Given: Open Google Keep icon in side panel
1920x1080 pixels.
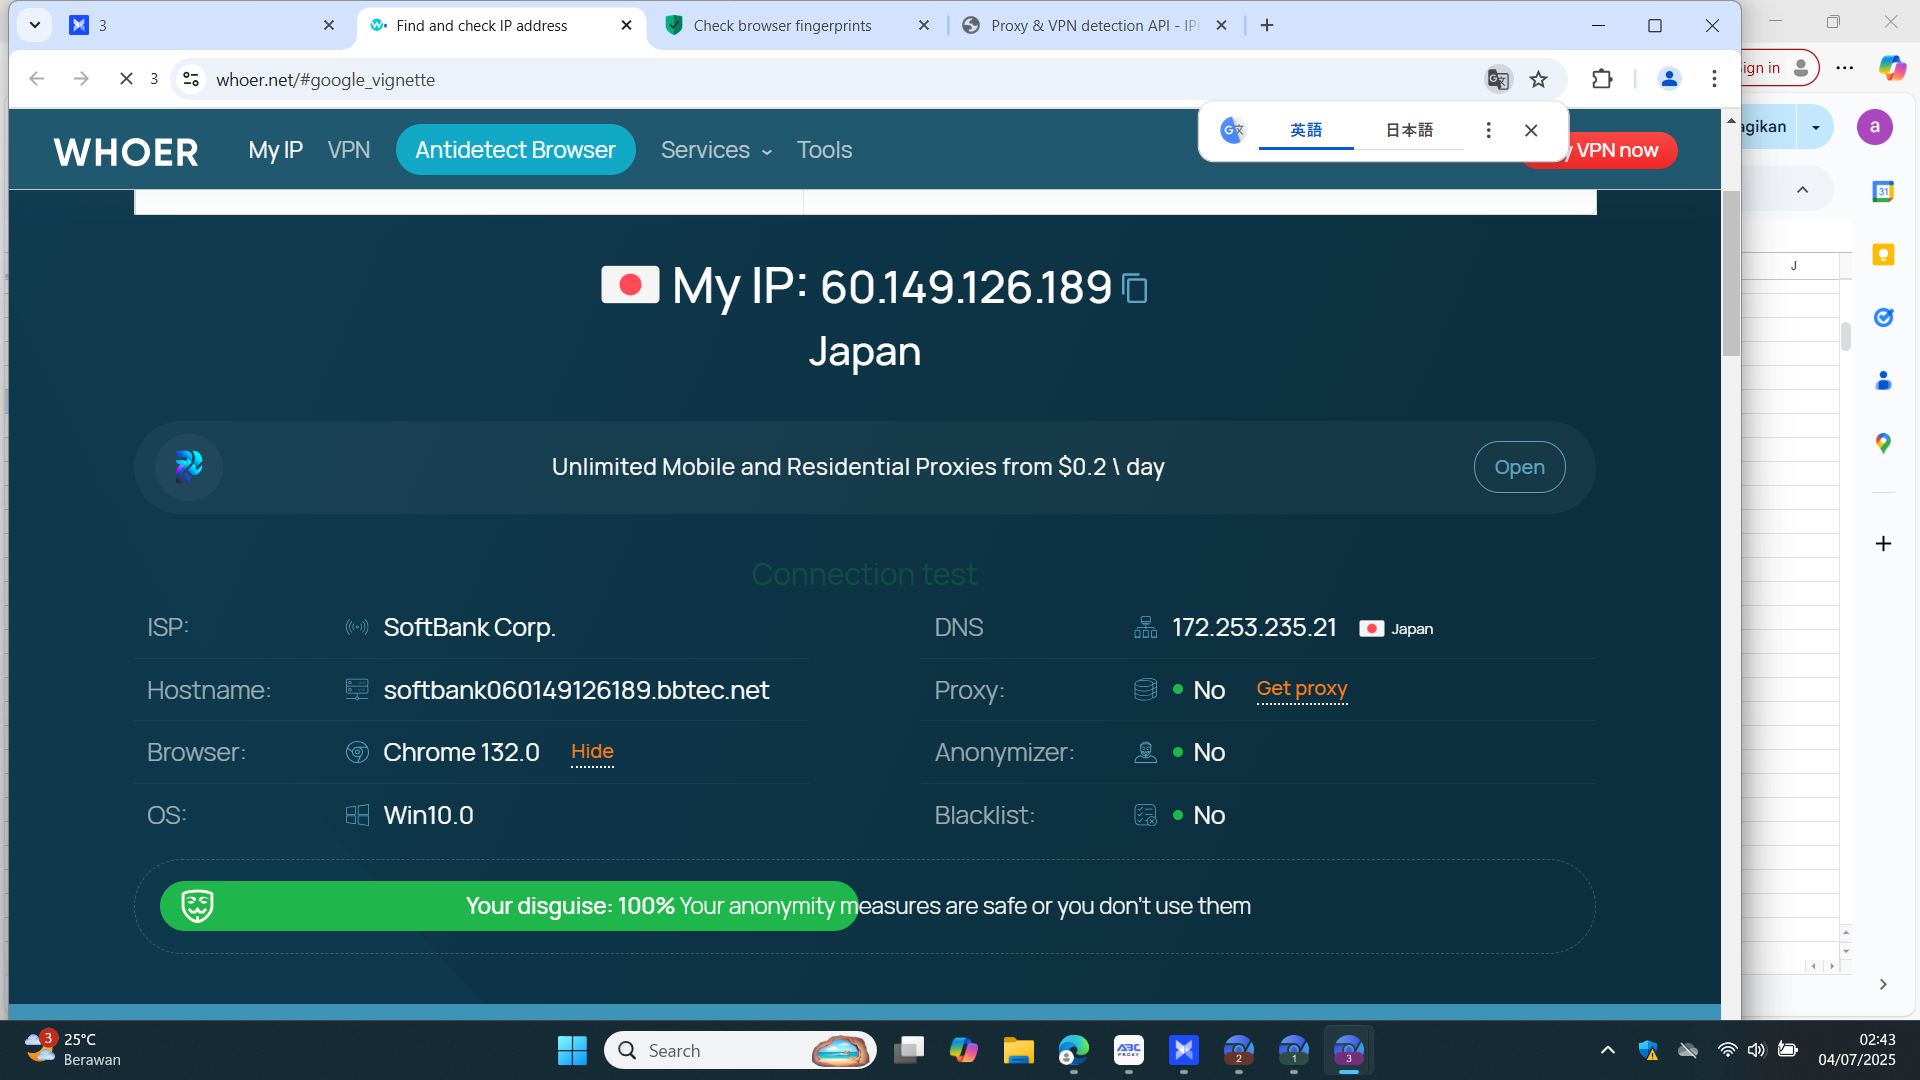Looking at the screenshot, I should click(1883, 255).
